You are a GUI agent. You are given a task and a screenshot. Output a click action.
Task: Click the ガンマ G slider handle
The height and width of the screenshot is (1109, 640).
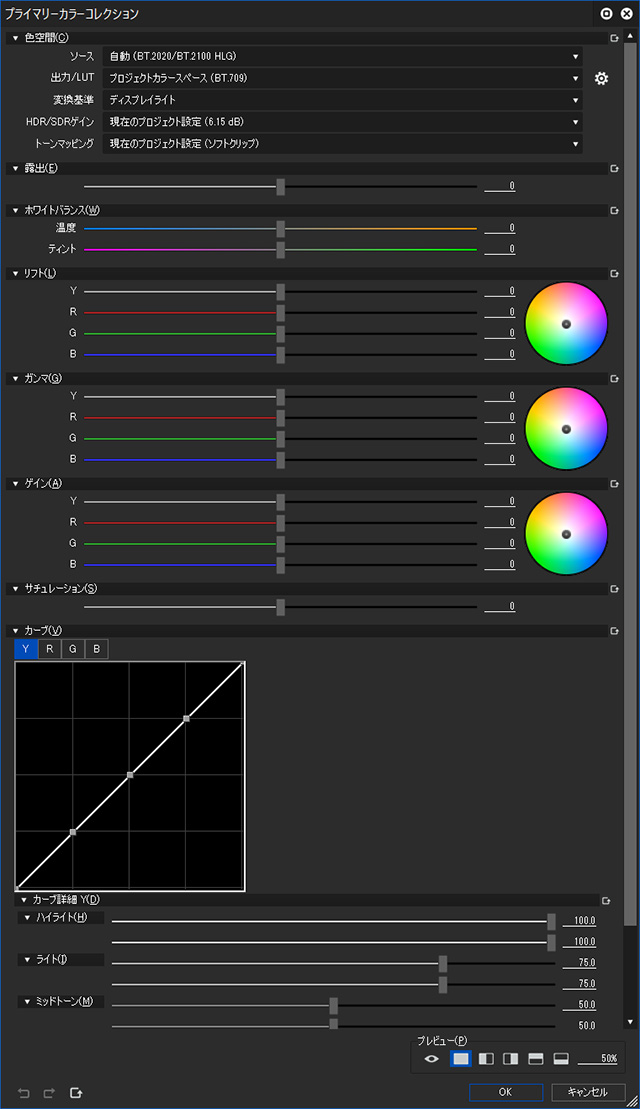[281, 439]
